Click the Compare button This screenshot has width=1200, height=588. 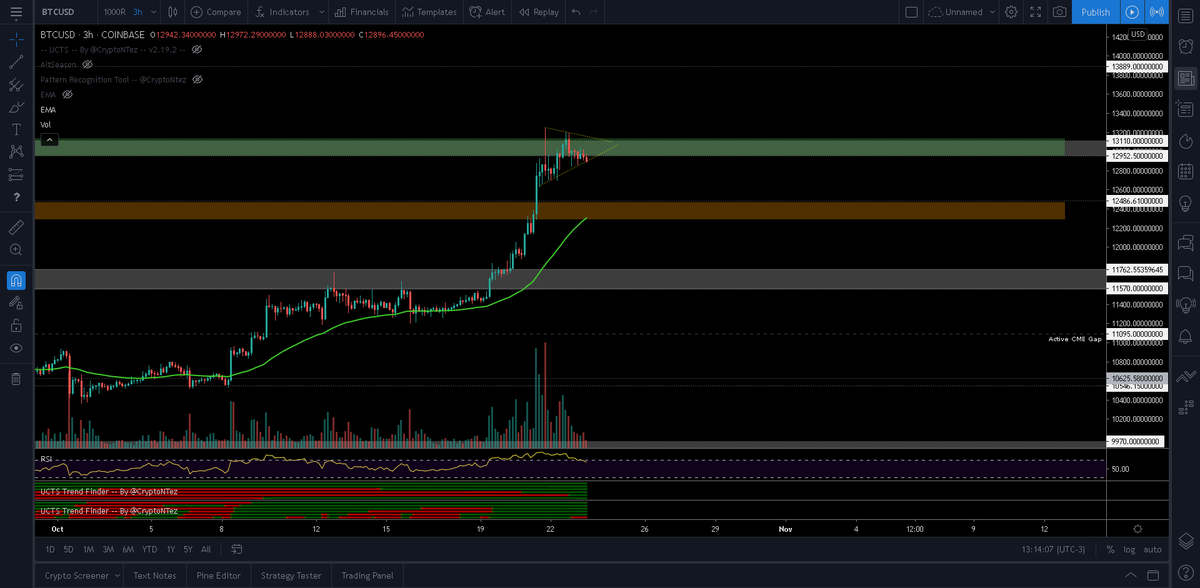click(x=215, y=12)
